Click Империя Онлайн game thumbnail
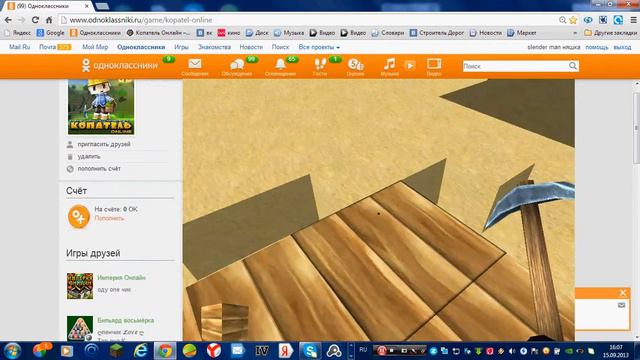Image resolution: width=640 pixels, height=360 pixels. pos(80,286)
